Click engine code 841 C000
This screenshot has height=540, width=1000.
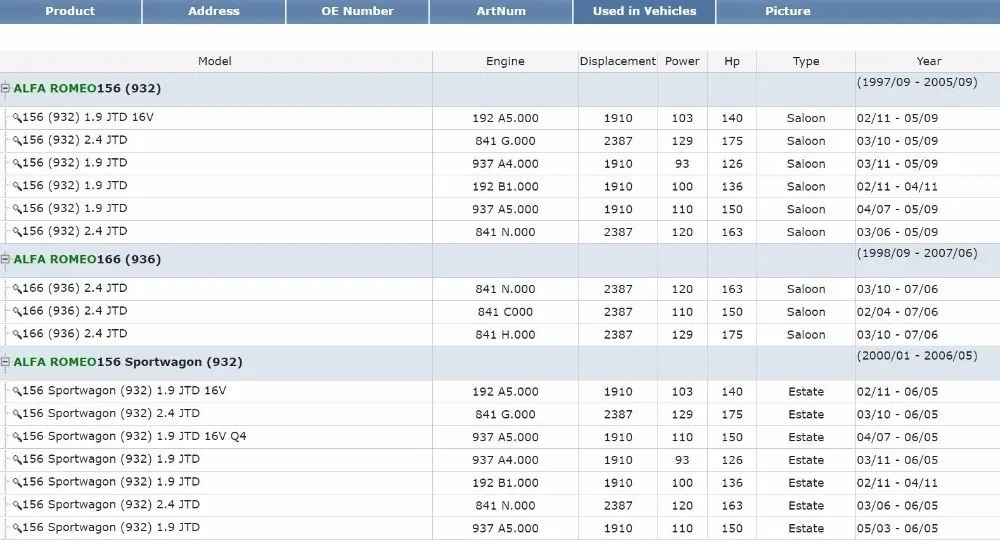click(505, 312)
